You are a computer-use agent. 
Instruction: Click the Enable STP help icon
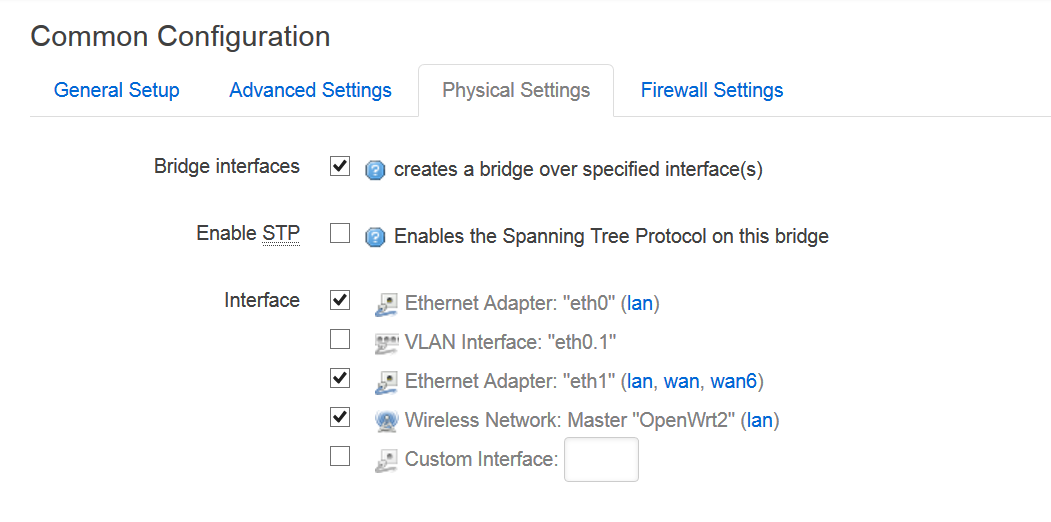(x=375, y=237)
